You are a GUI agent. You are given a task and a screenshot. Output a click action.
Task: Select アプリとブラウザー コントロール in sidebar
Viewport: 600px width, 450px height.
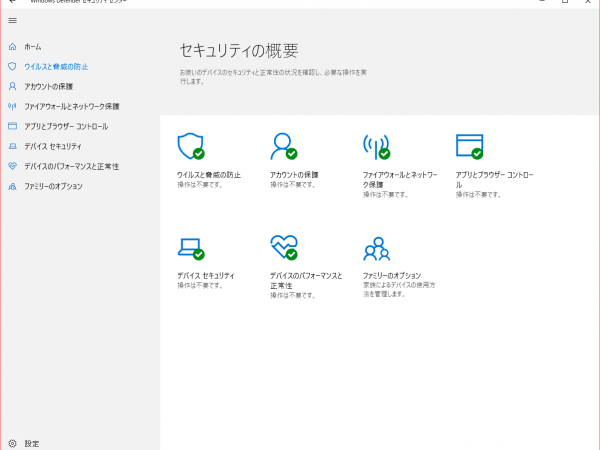(66, 126)
